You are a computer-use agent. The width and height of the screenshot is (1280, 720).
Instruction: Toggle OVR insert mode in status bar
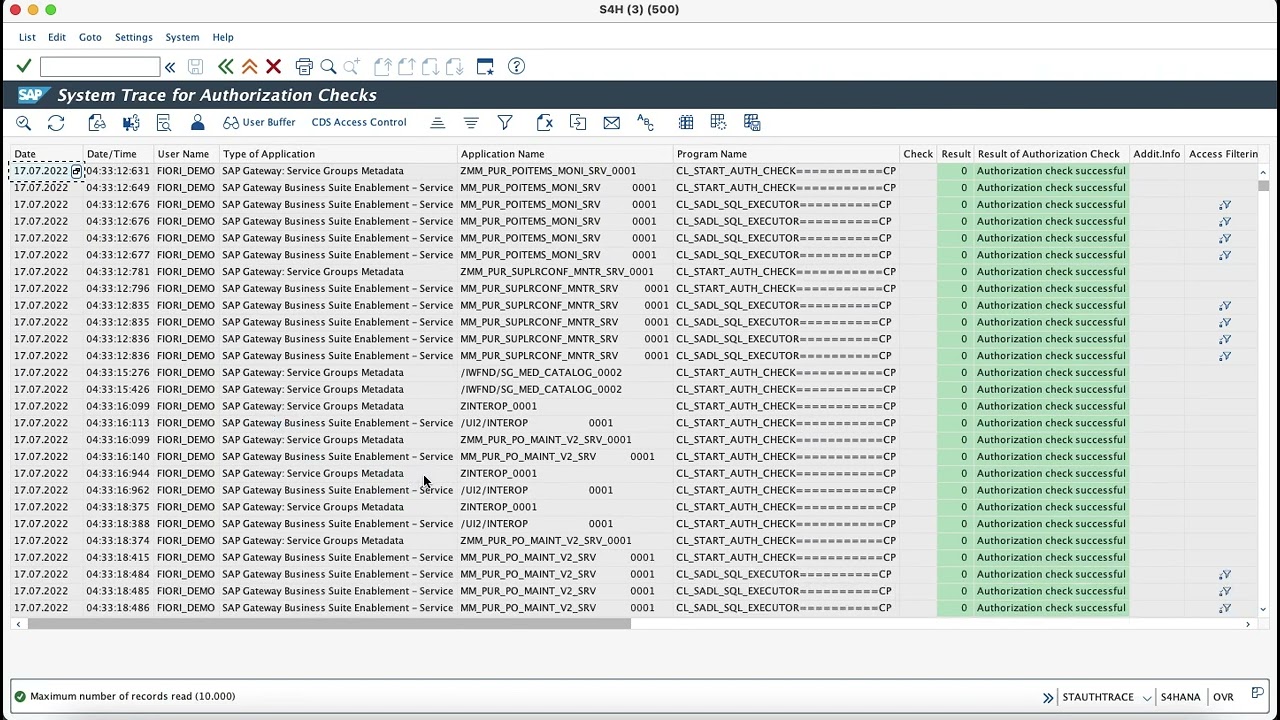point(1223,697)
